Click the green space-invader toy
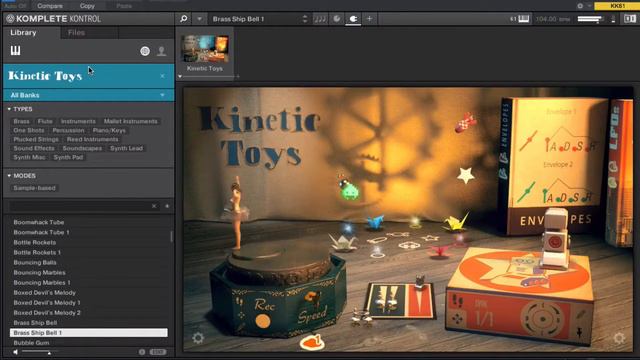The width and height of the screenshot is (640, 360). pos(349,191)
